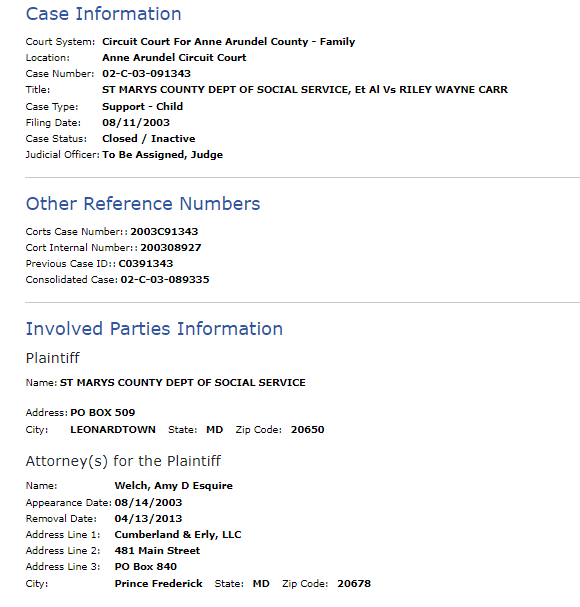580x607 pixels.
Task: Click attorney city Prince Frederick
Action: (158, 584)
